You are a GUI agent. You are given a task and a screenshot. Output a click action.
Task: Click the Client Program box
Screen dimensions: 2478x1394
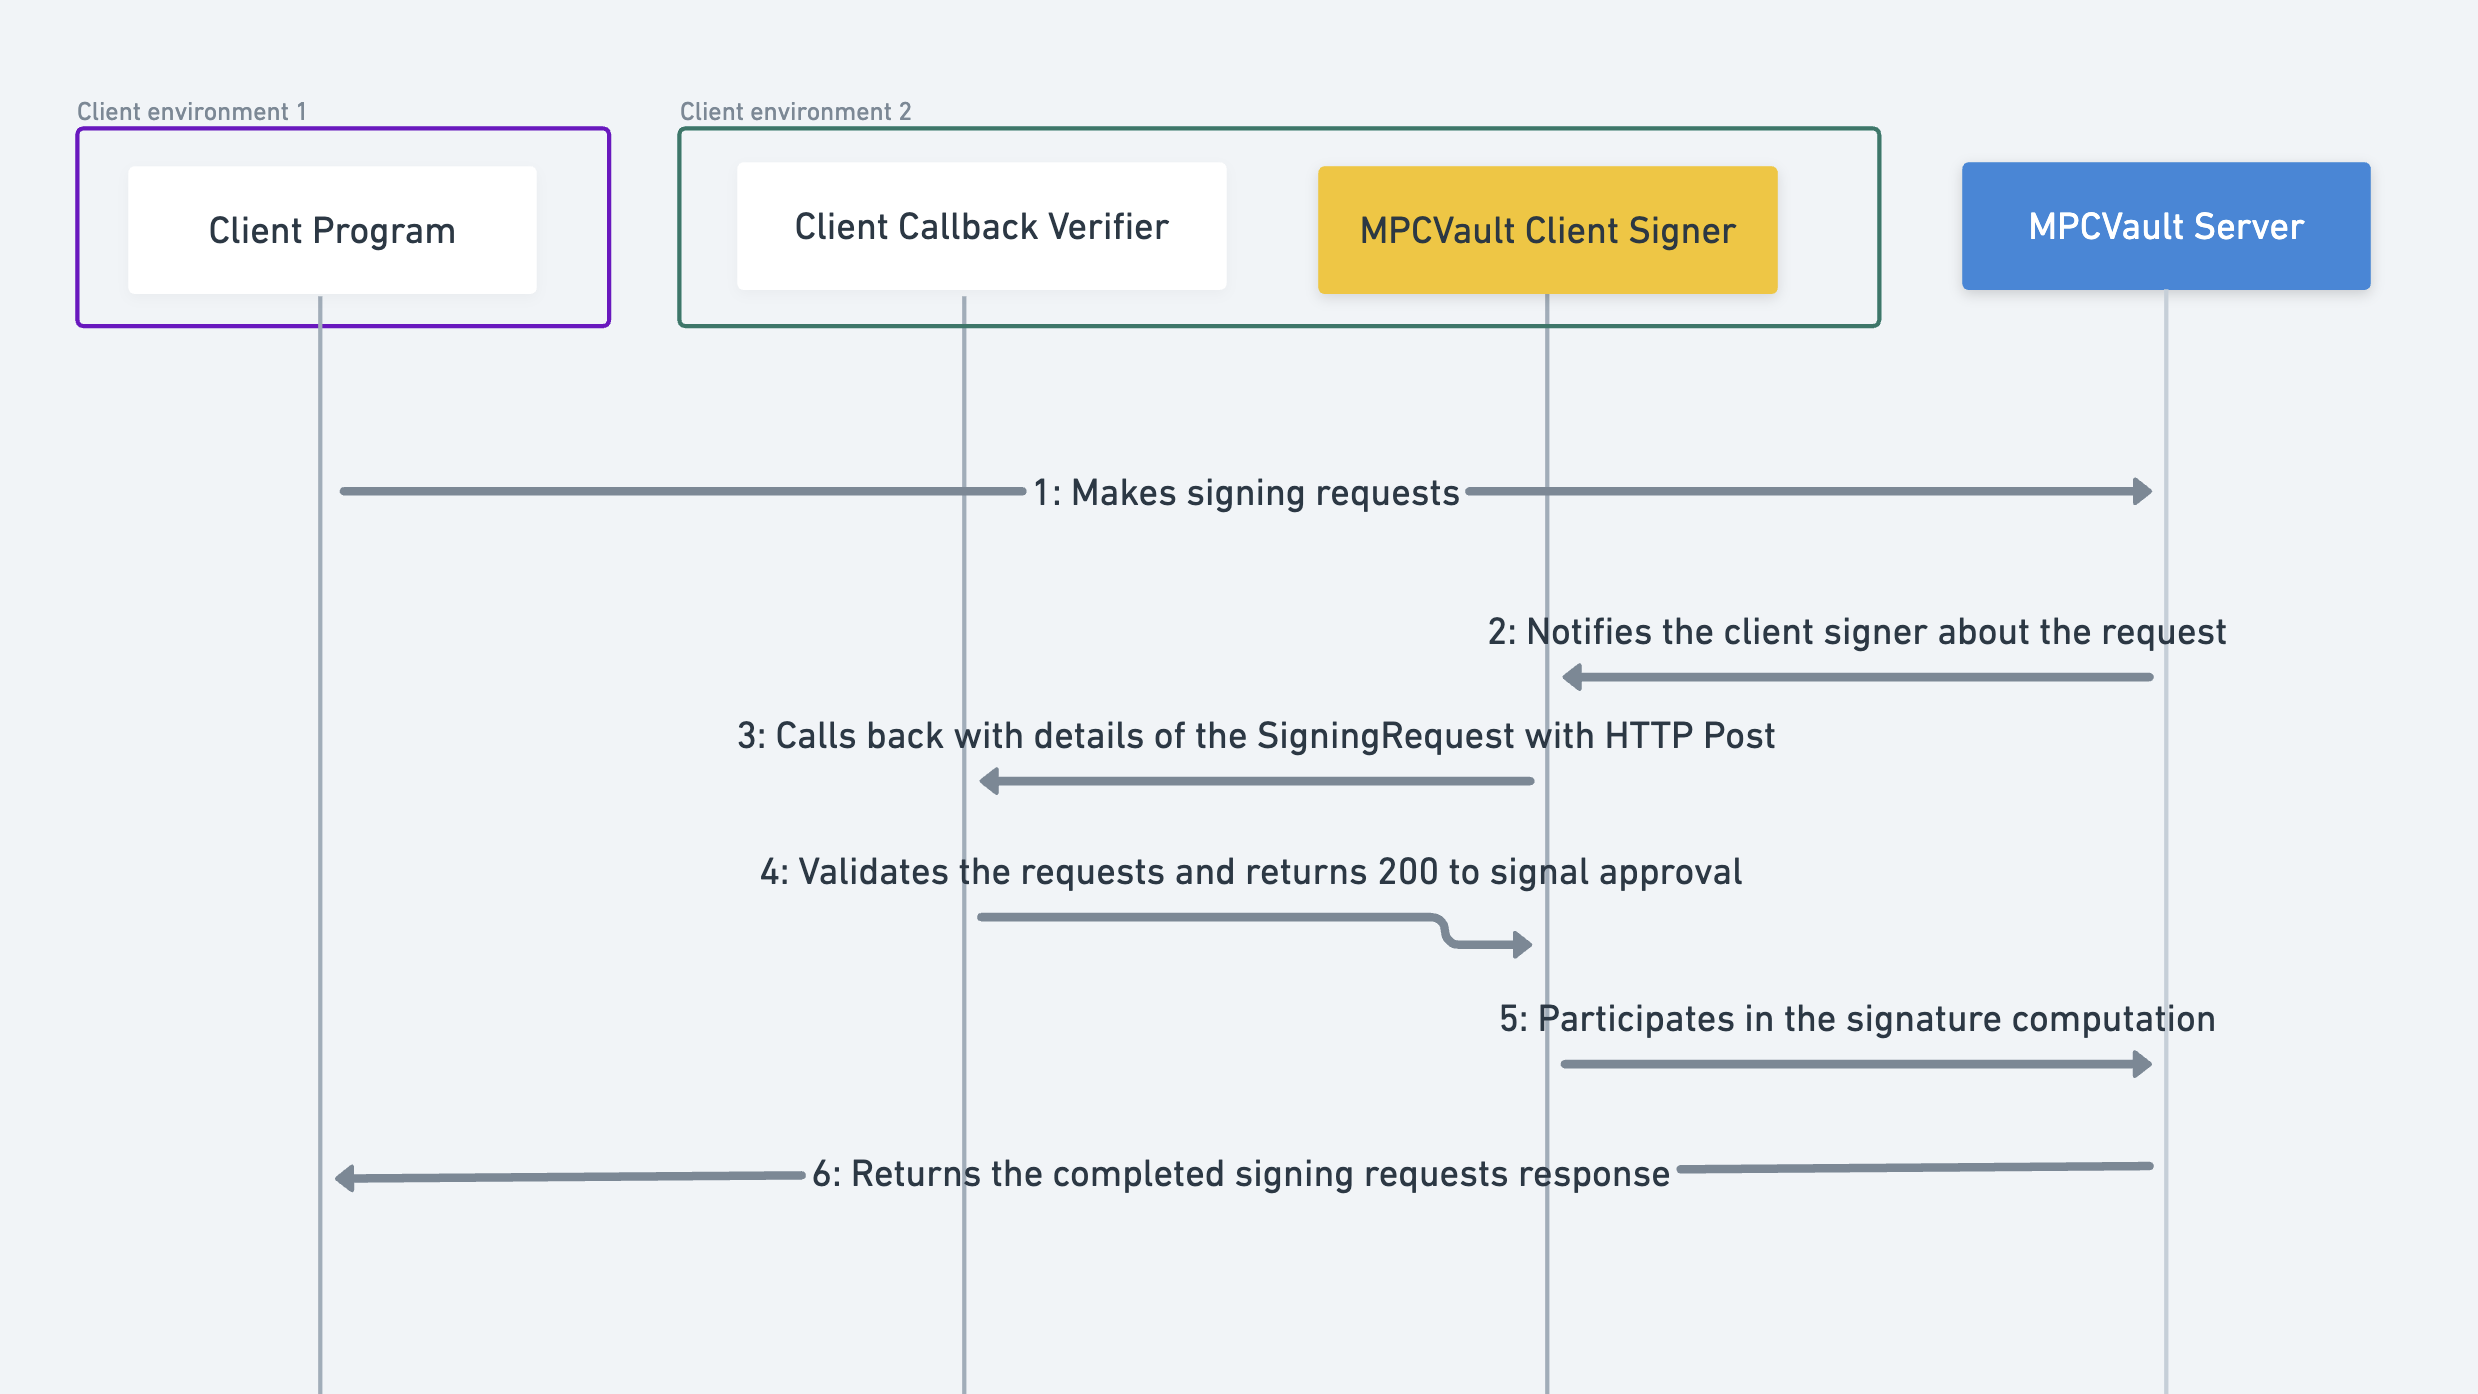point(332,230)
